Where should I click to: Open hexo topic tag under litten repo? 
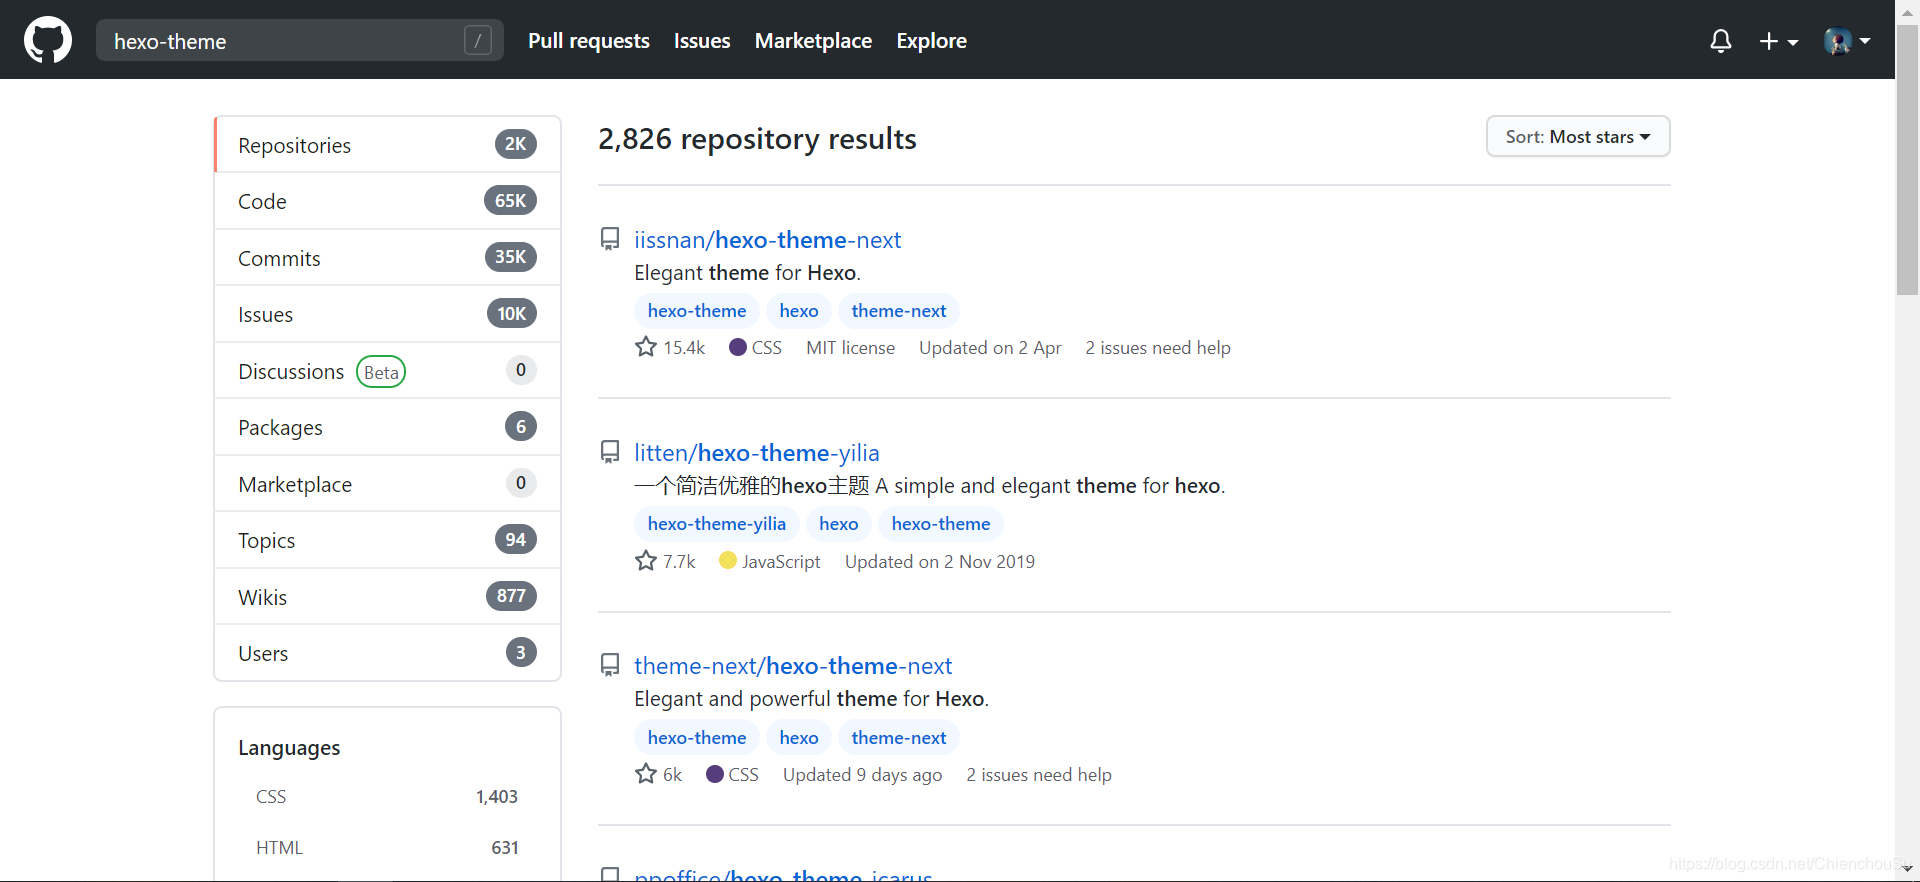click(839, 524)
